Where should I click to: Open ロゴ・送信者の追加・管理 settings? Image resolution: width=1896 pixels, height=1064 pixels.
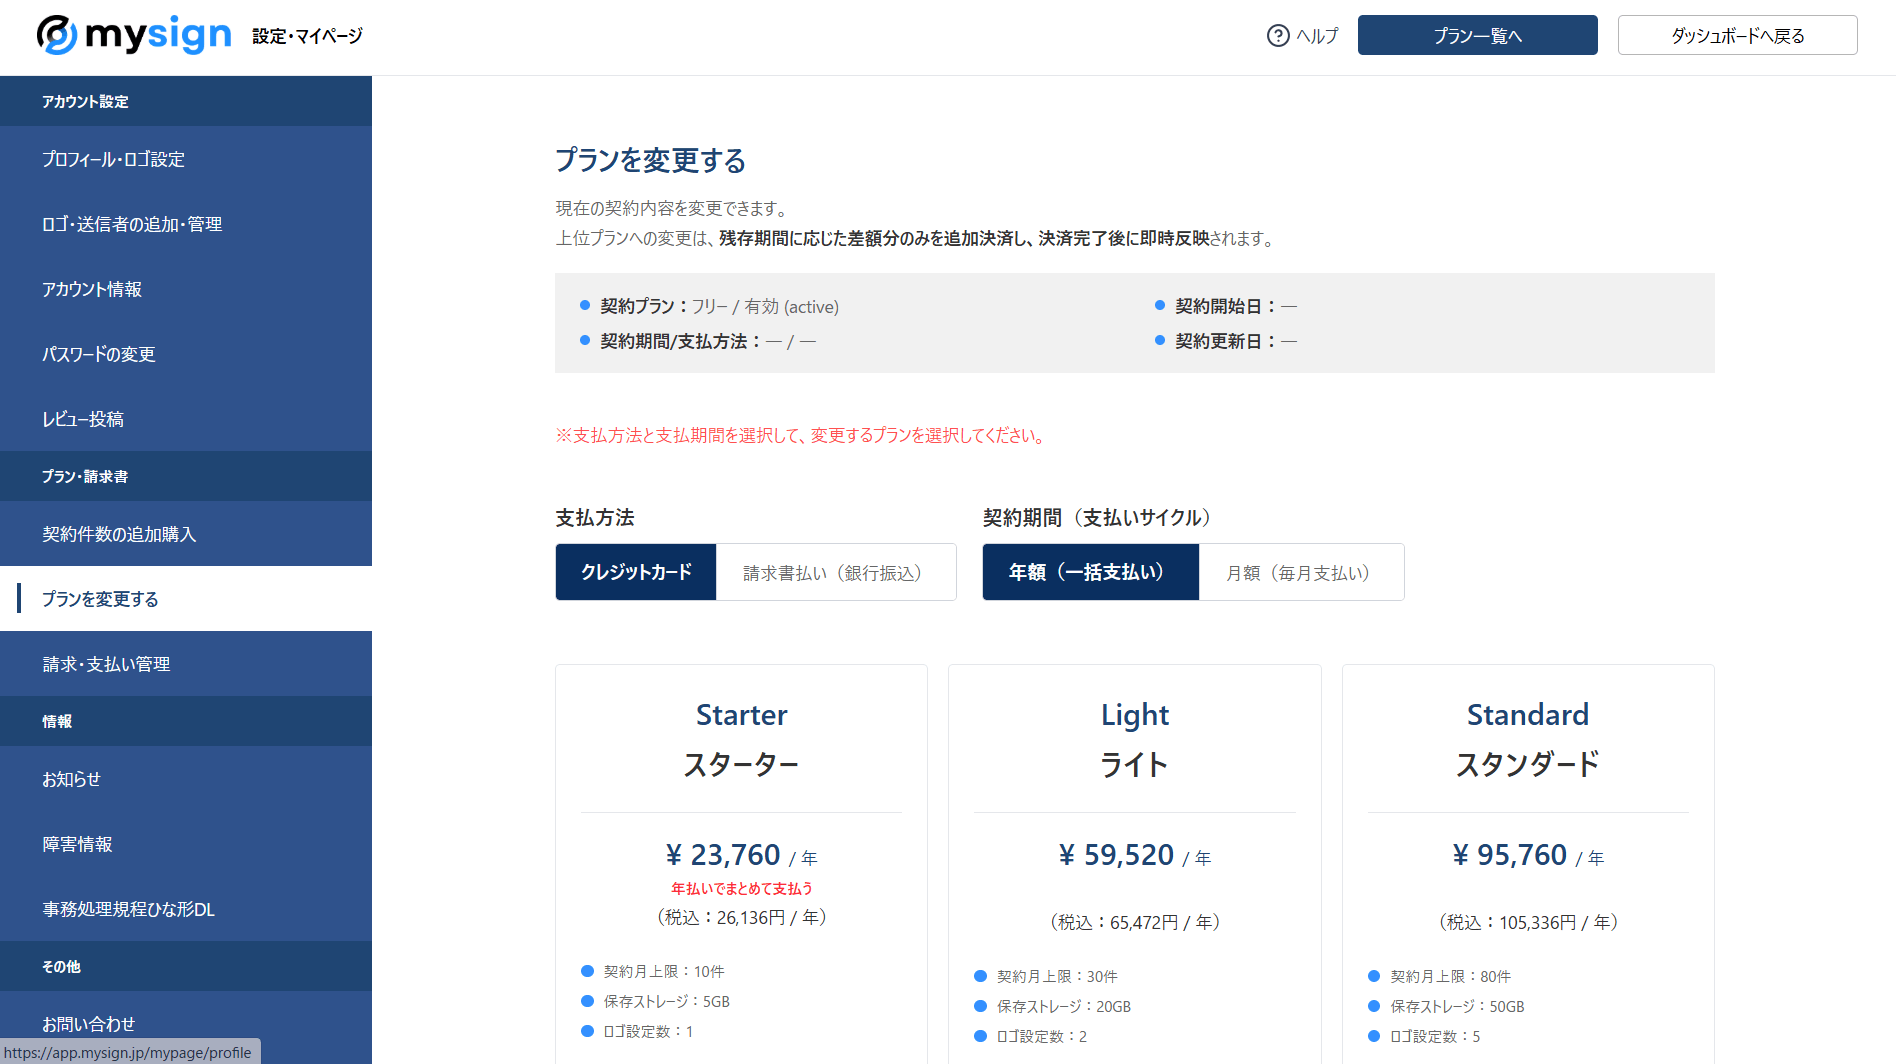tap(131, 224)
